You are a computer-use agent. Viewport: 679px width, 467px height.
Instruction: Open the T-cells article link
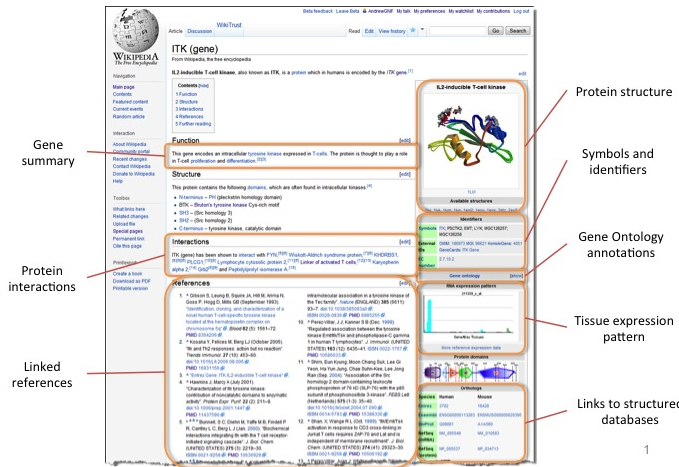point(320,154)
